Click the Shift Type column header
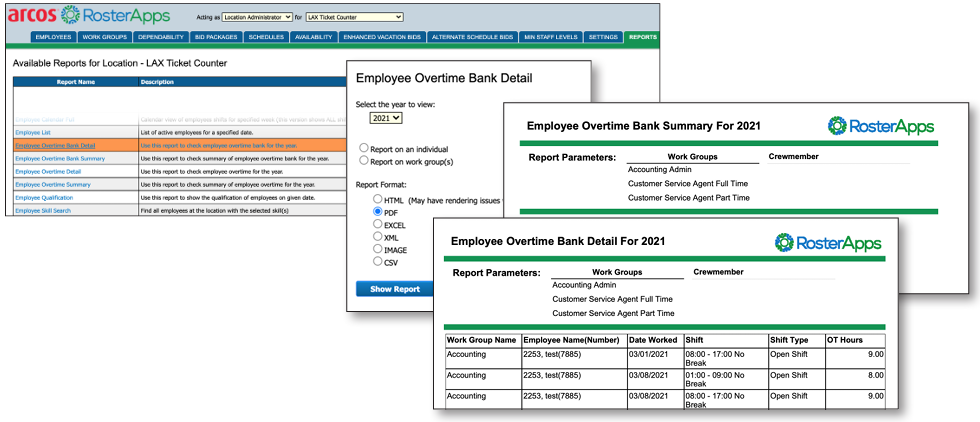 click(796, 340)
